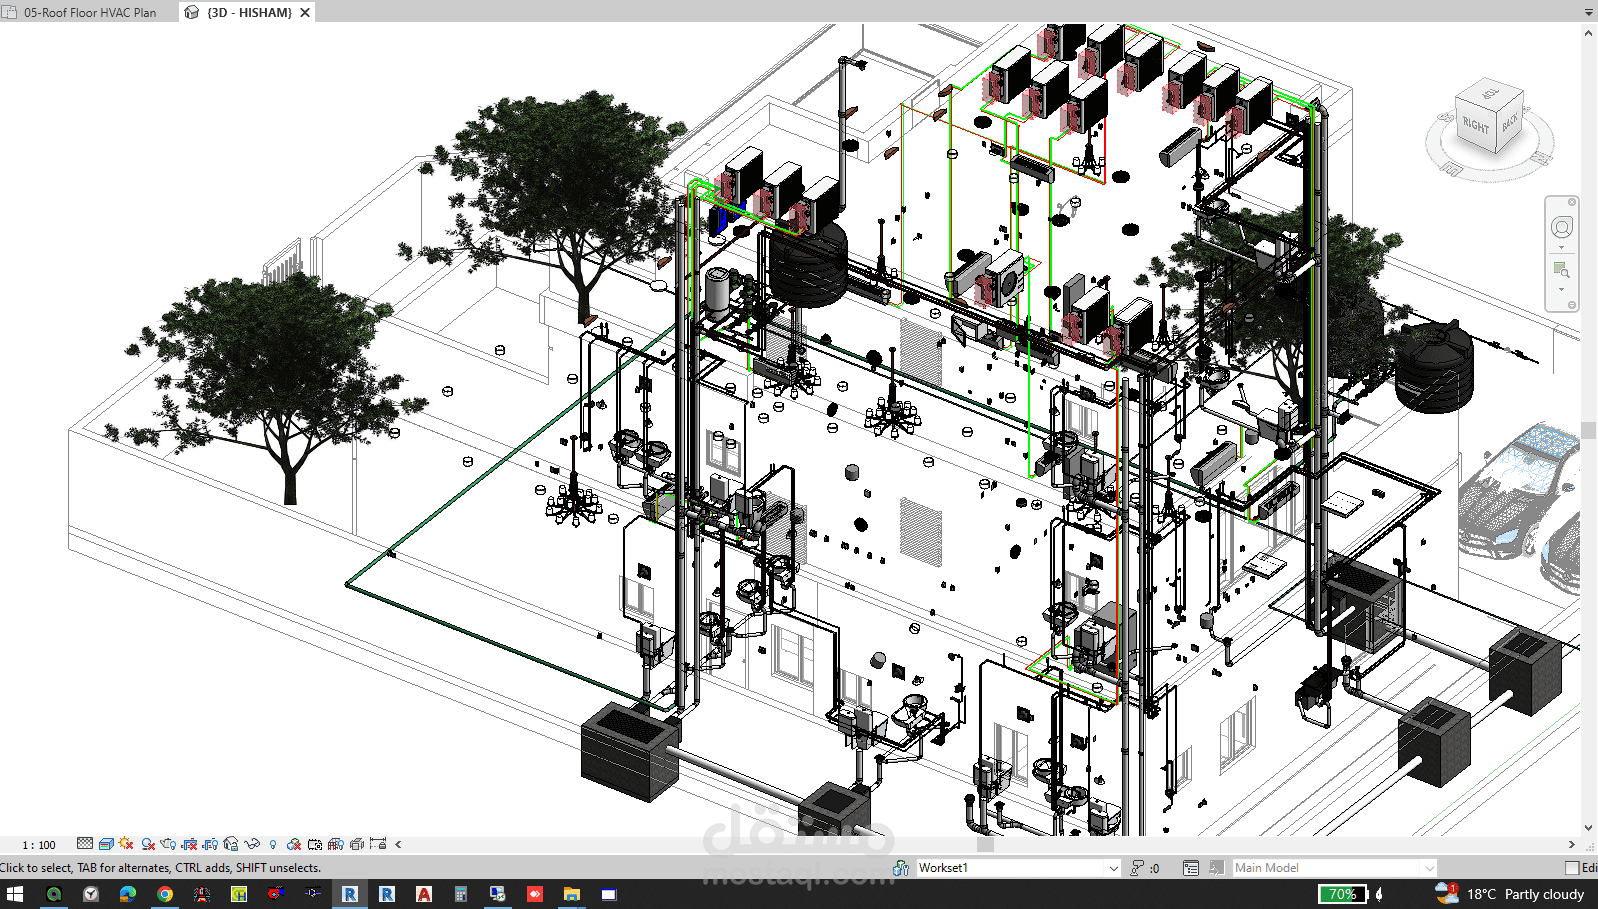Expand the steering wheels dropdown arrow
The height and width of the screenshot is (909, 1598).
point(1562,248)
